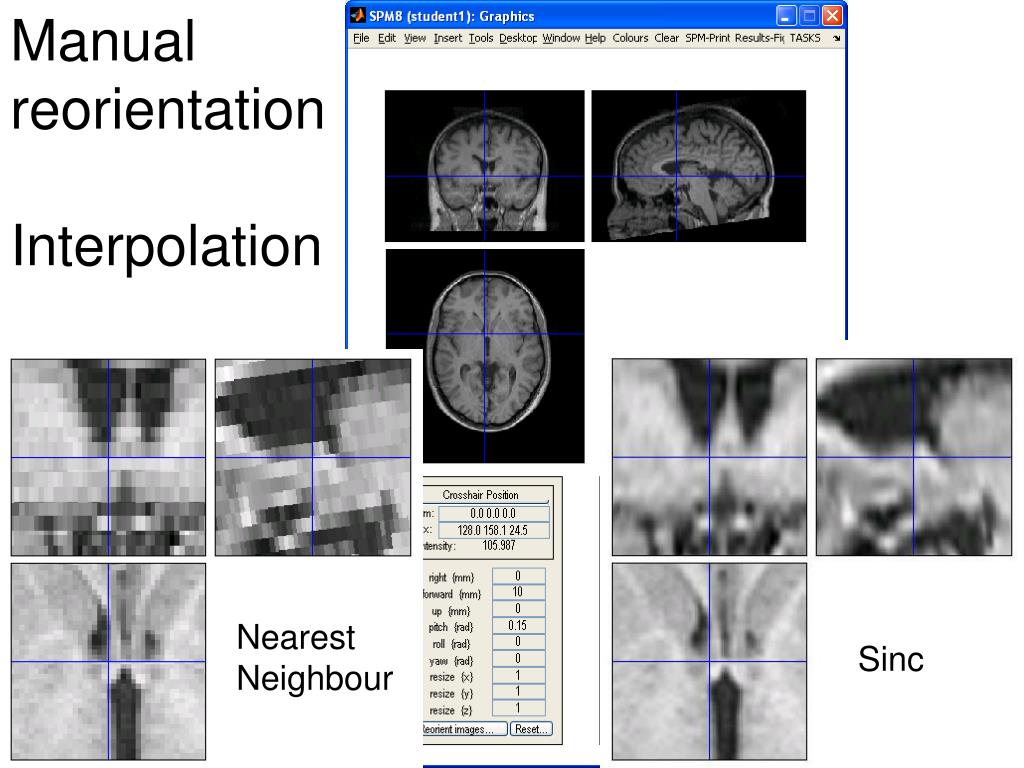
Task: Click the Manual reorientation heading
Action: tap(168, 75)
